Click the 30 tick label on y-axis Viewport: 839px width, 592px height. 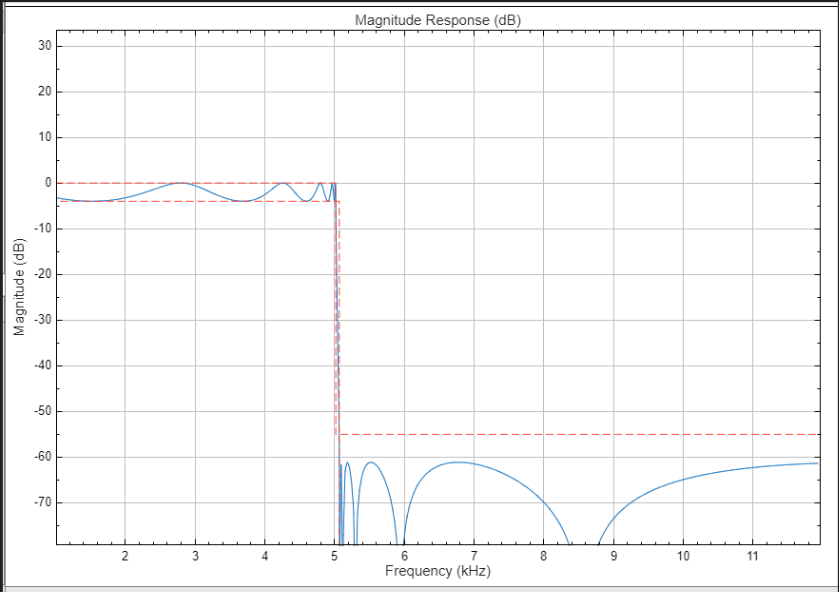tap(44, 46)
